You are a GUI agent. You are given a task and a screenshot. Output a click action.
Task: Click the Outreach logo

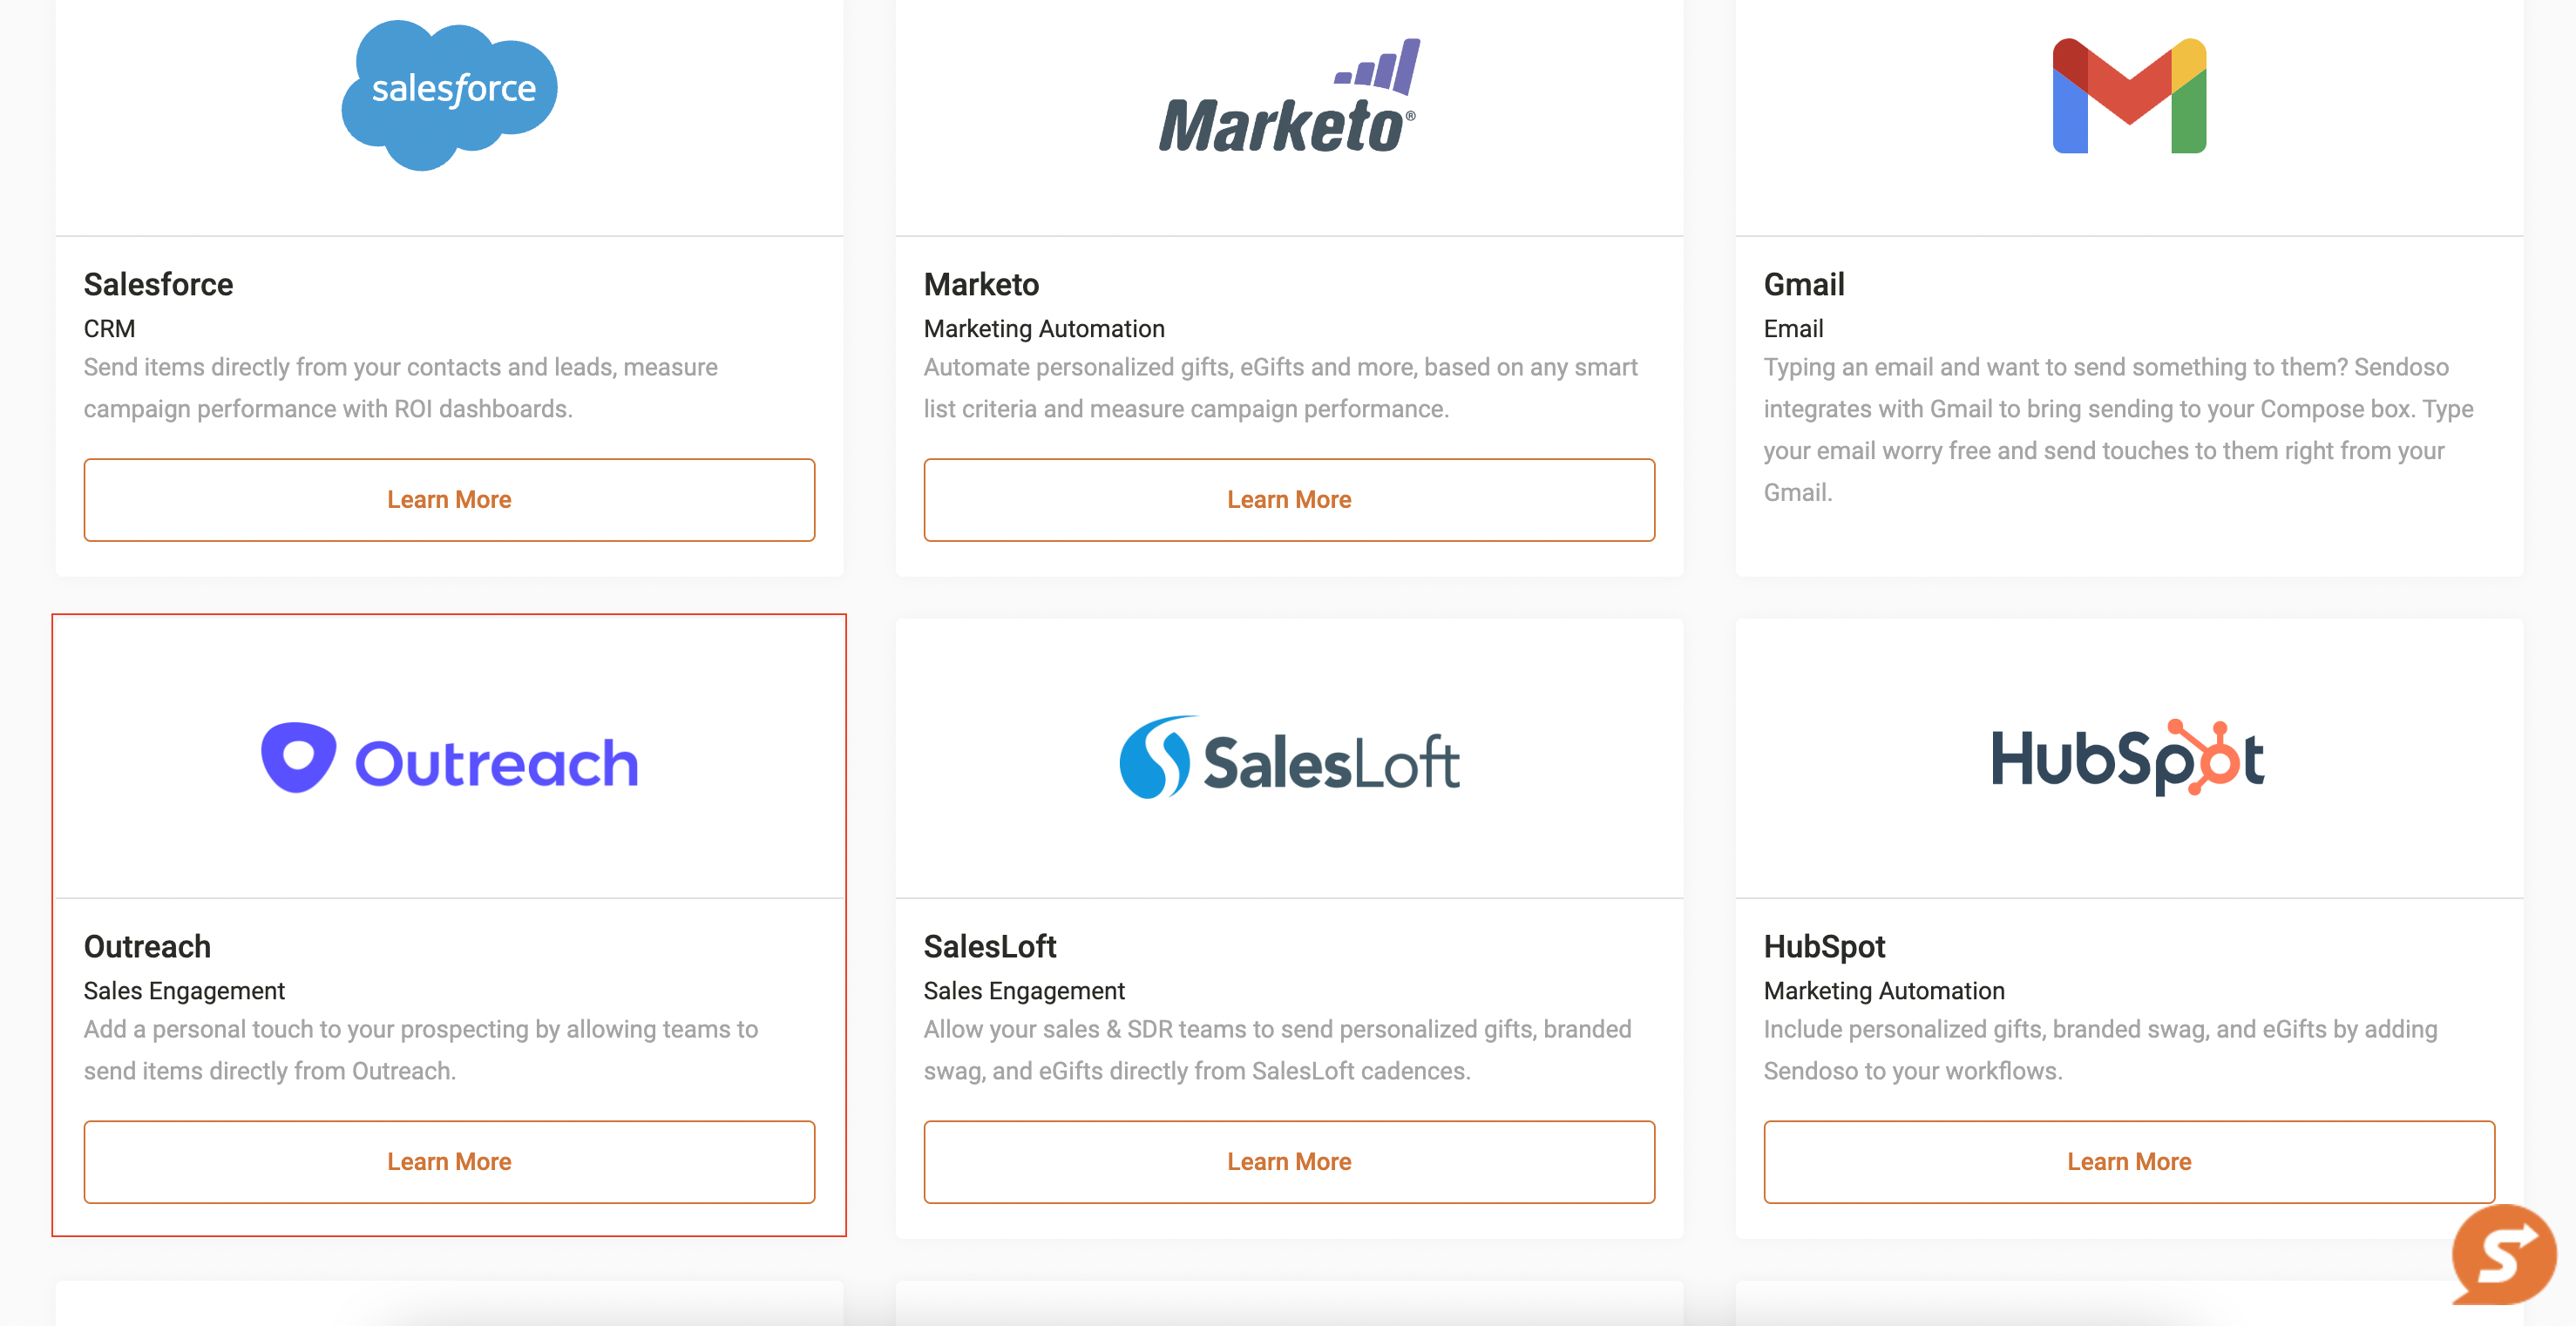(449, 759)
